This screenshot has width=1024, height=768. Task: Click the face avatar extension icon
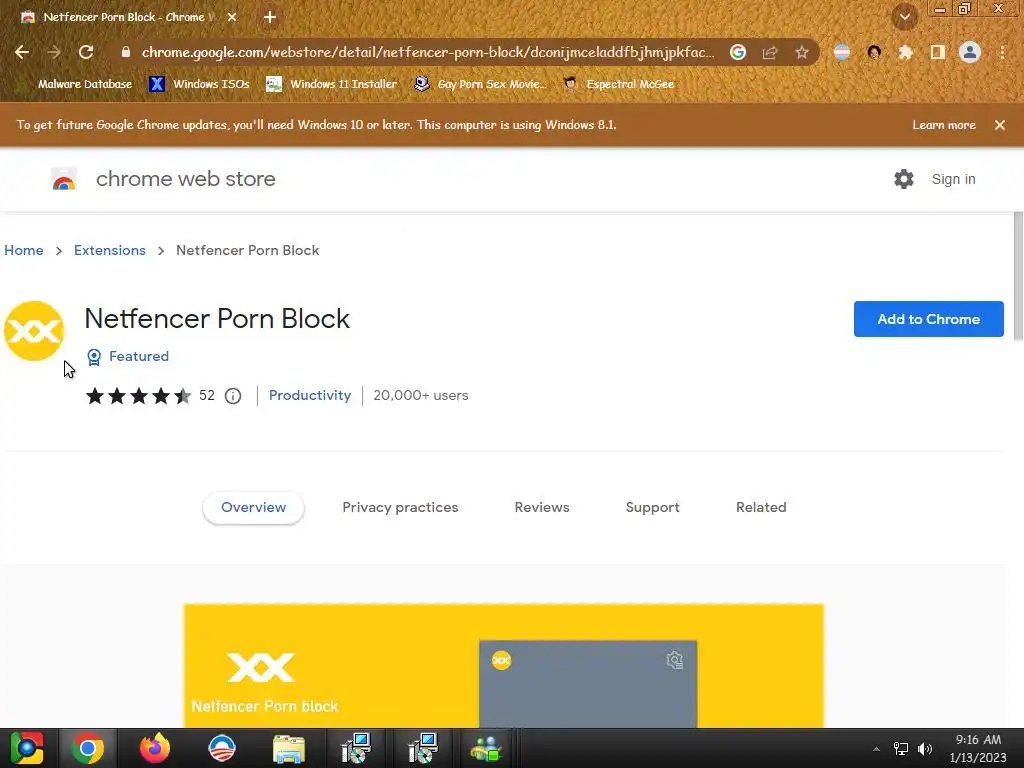tap(874, 52)
